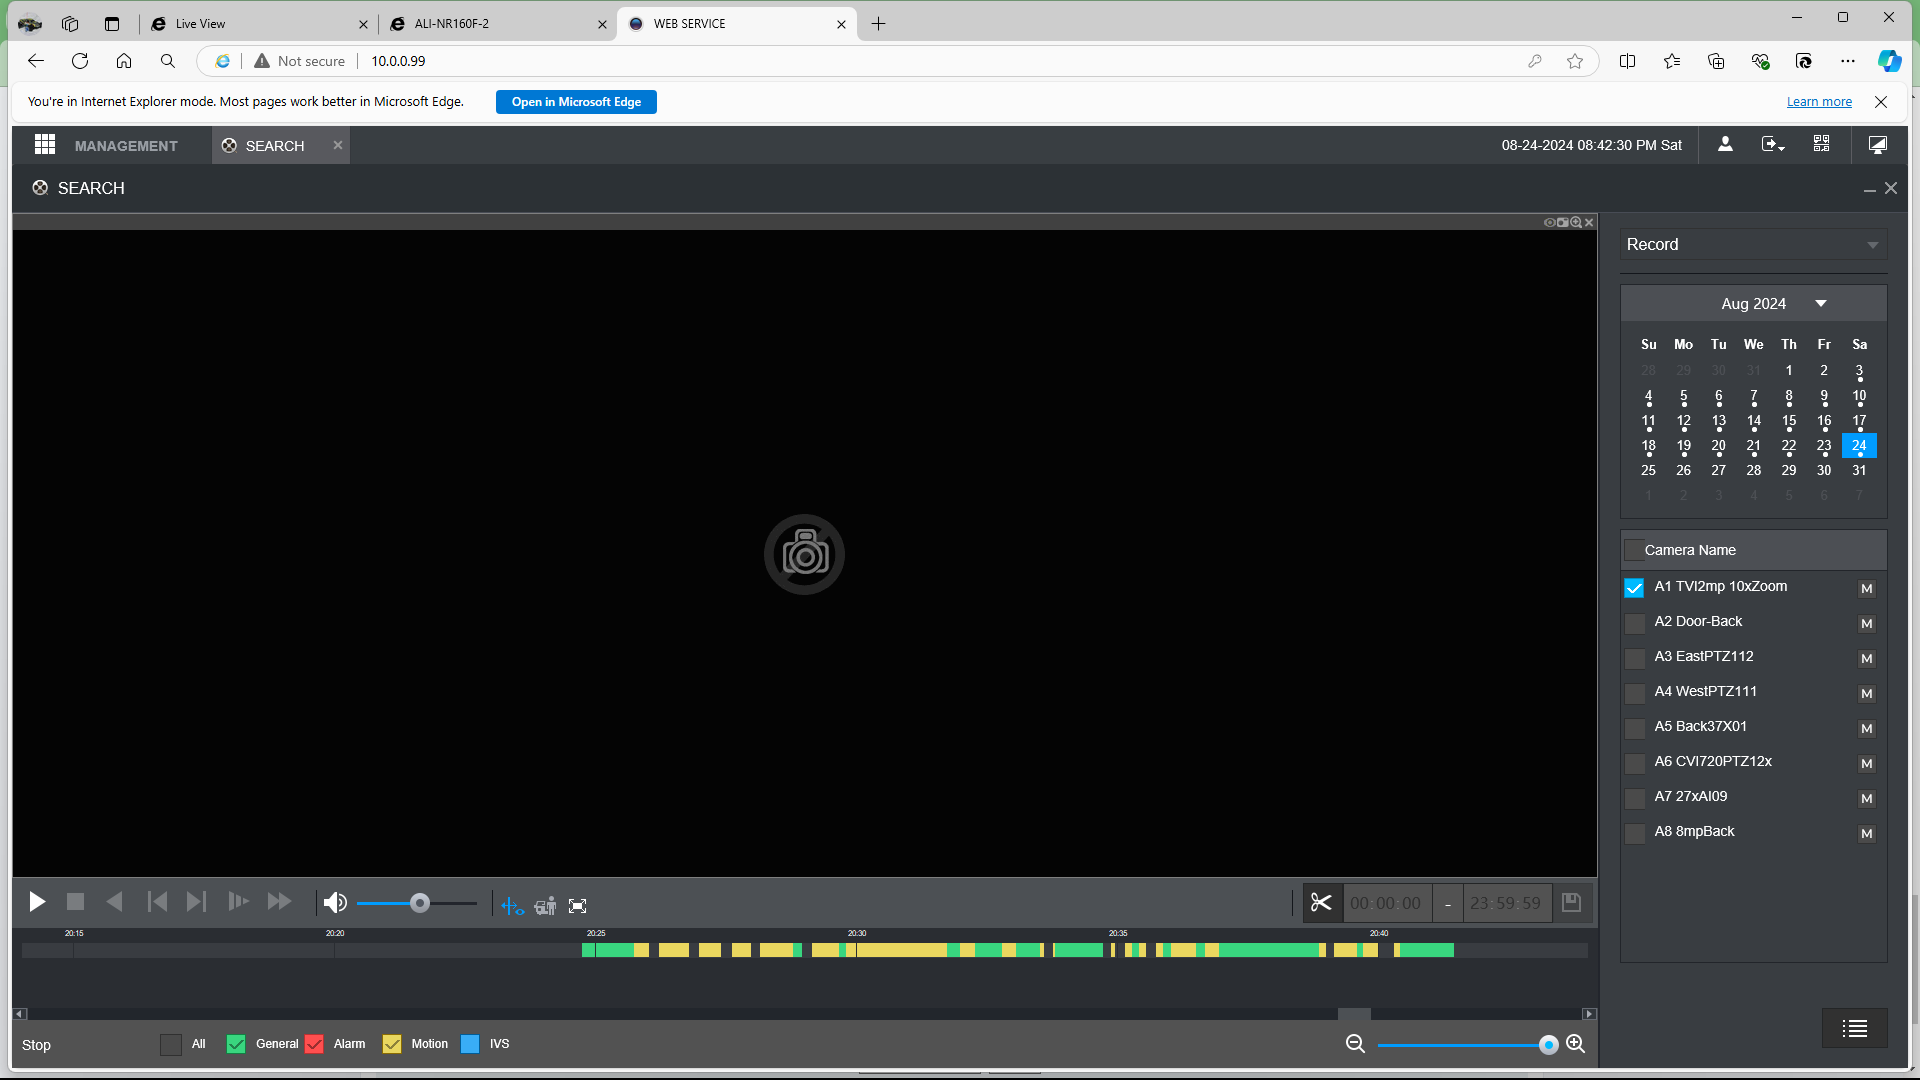Viewport: 1920px width, 1080px height.
Task: Toggle the Alarm record type filter
Action: pyautogui.click(x=314, y=1044)
